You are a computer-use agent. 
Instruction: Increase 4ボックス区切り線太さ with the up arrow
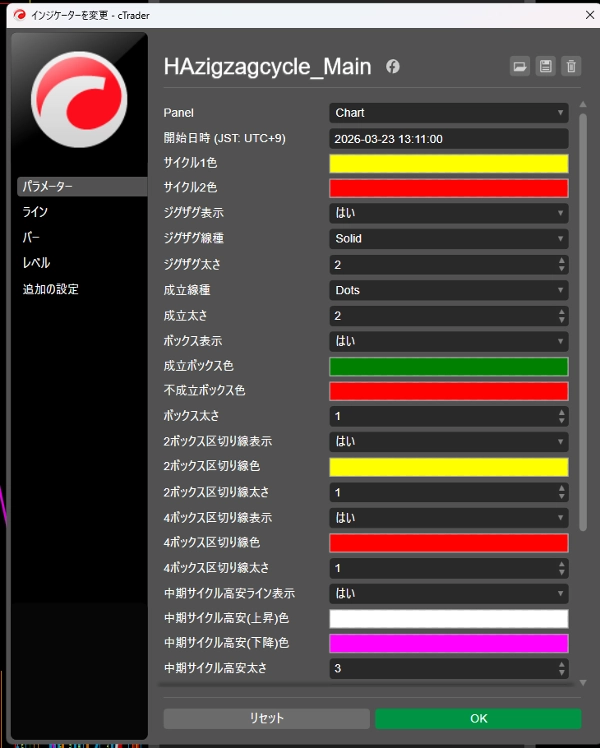pos(561,564)
